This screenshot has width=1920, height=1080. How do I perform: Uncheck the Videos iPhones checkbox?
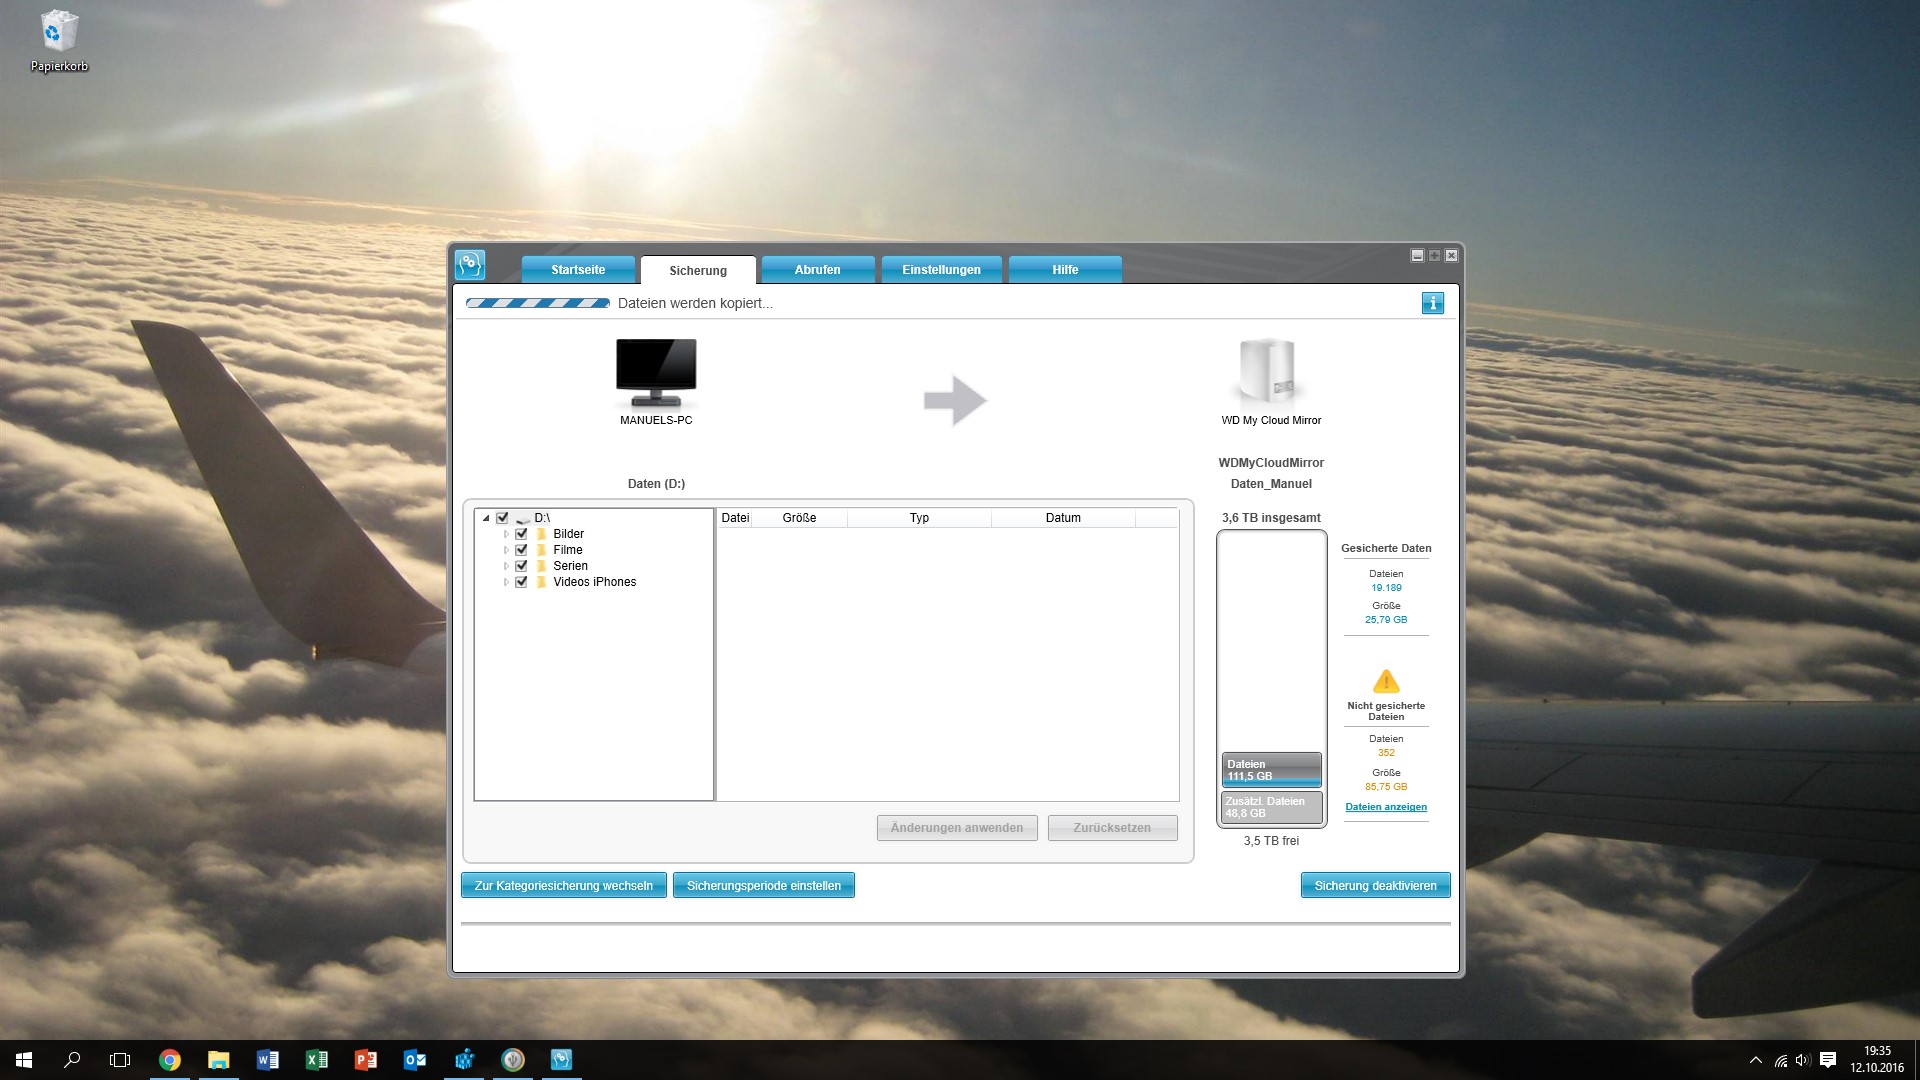521,582
